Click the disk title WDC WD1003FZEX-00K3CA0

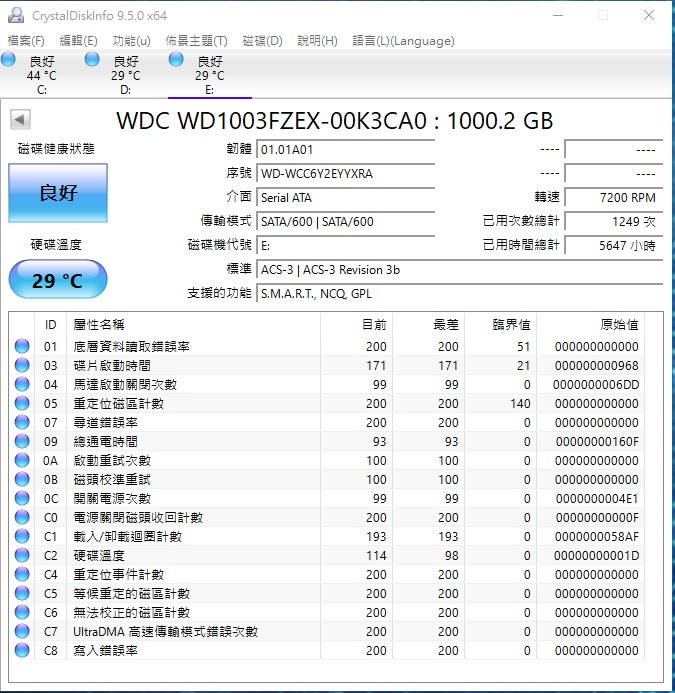click(271, 121)
